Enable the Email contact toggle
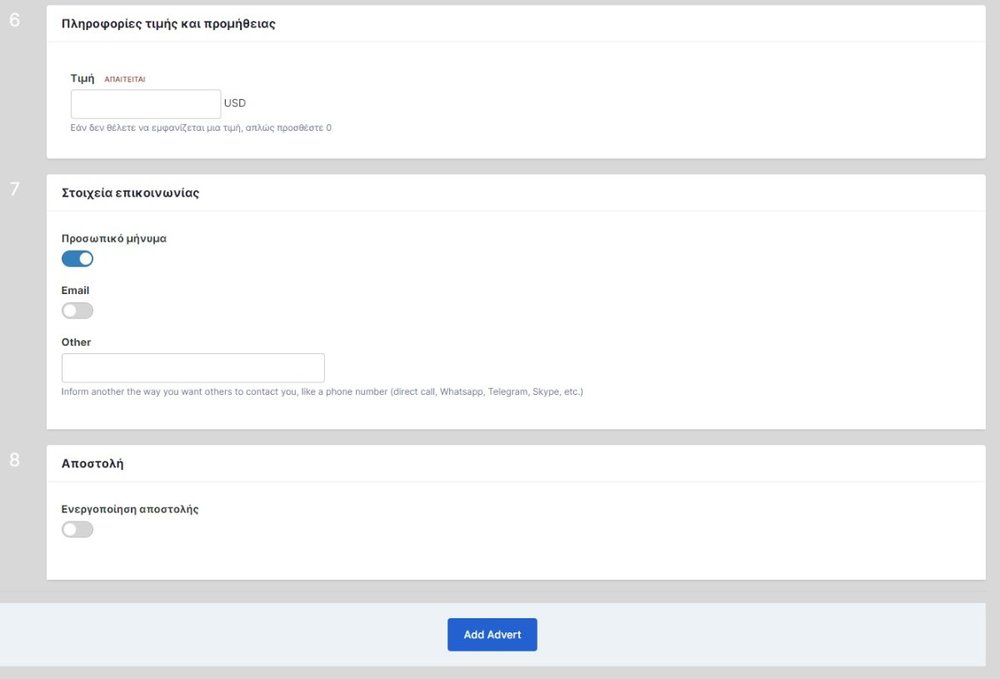 tap(77, 311)
